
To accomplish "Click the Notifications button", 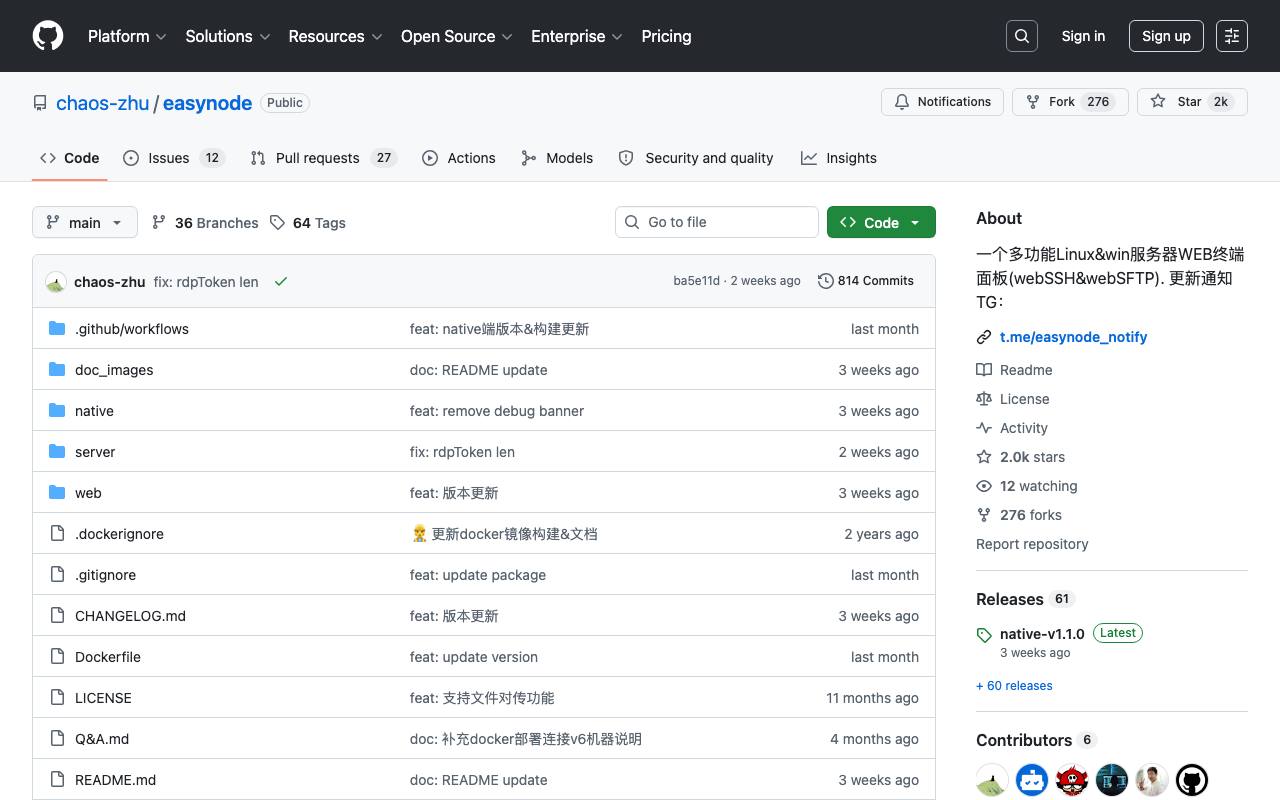I will [x=942, y=102].
